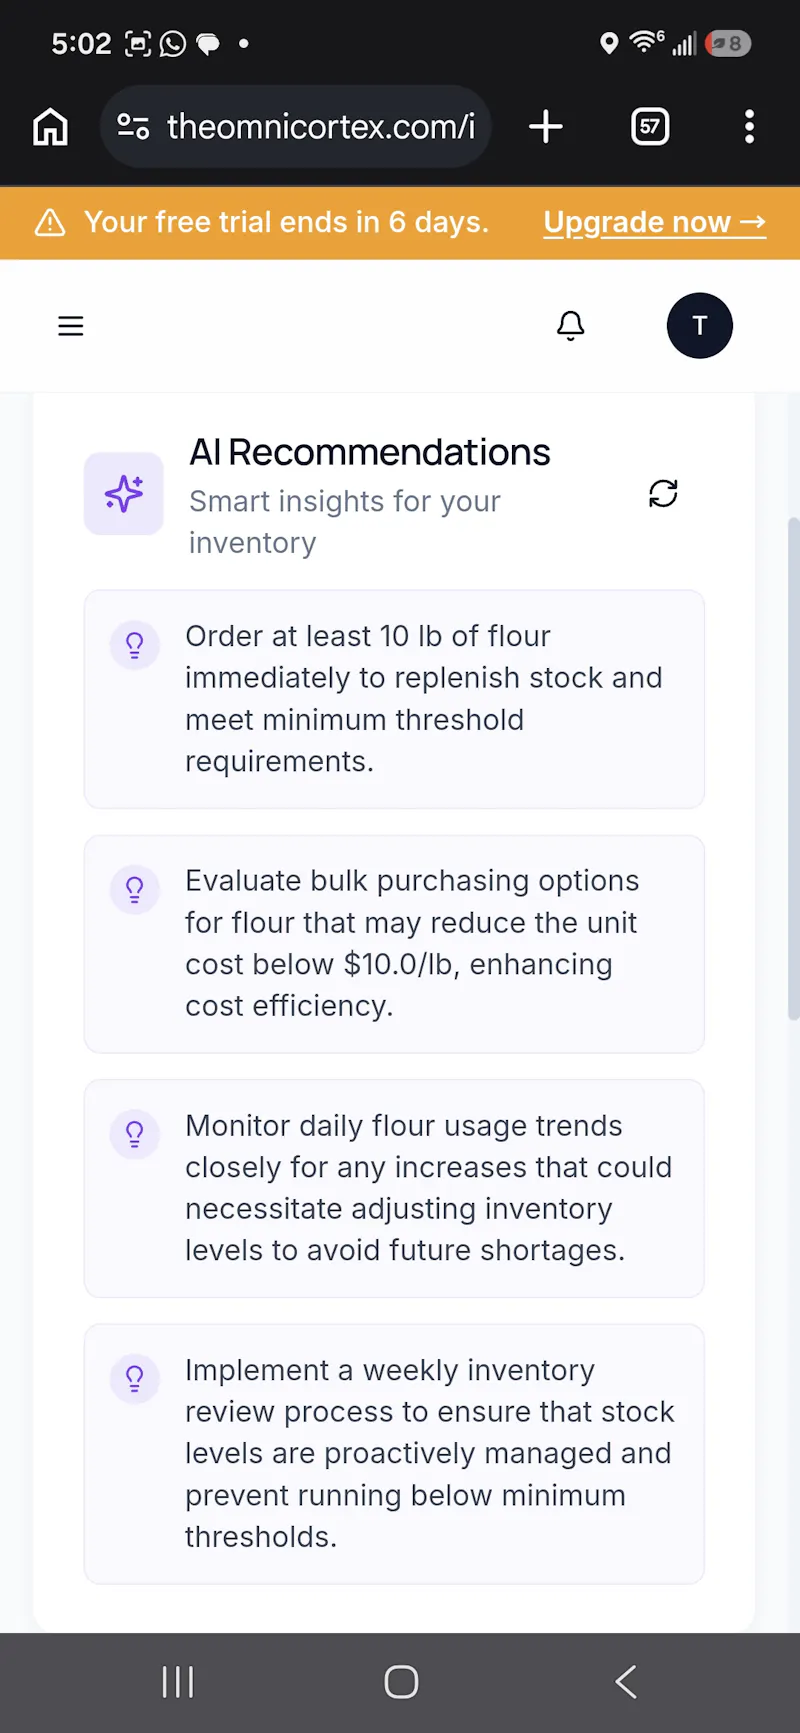Image resolution: width=800 pixels, height=1733 pixels.
Task: Click the Upgrade now link
Action: 655,223
